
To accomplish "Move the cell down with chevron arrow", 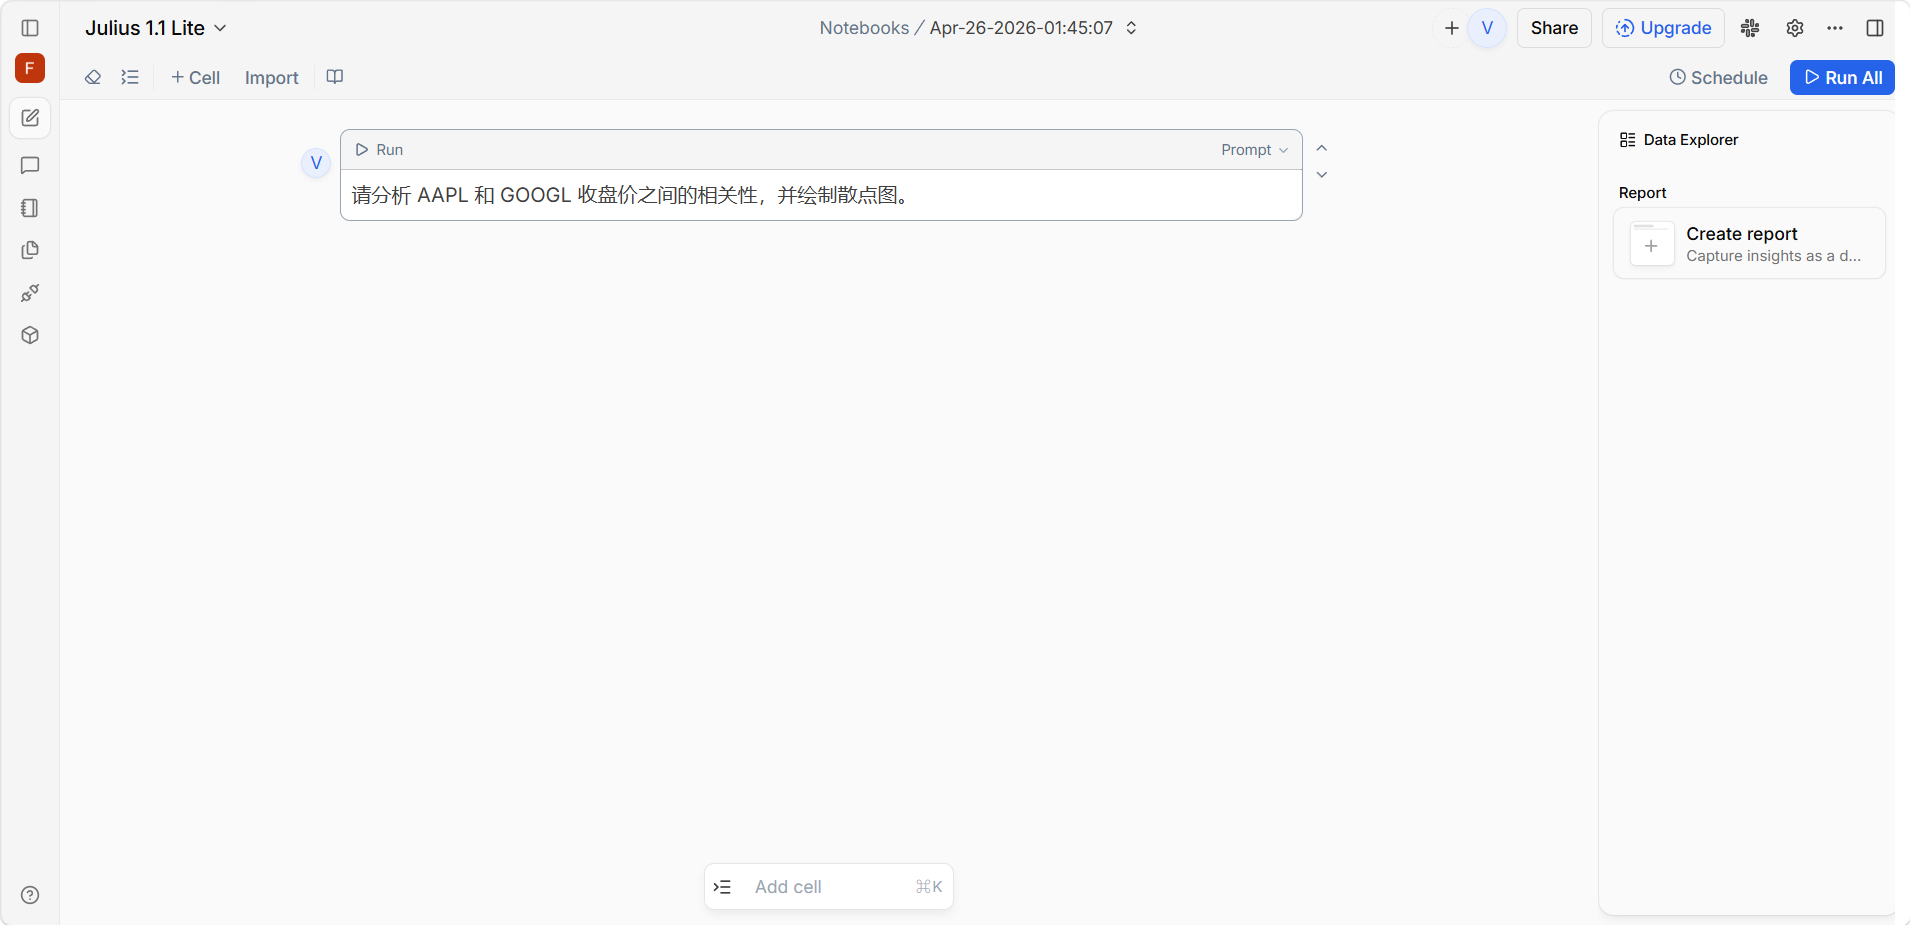I will click(1322, 175).
